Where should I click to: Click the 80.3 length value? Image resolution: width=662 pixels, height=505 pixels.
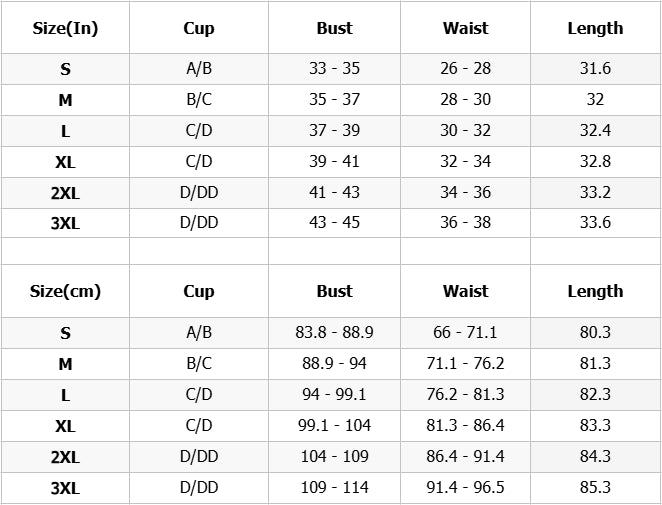[x=595, y=332]
